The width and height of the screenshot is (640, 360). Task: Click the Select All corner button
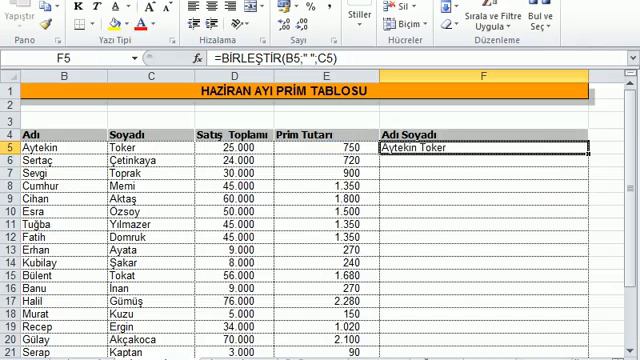pos(10,76)
